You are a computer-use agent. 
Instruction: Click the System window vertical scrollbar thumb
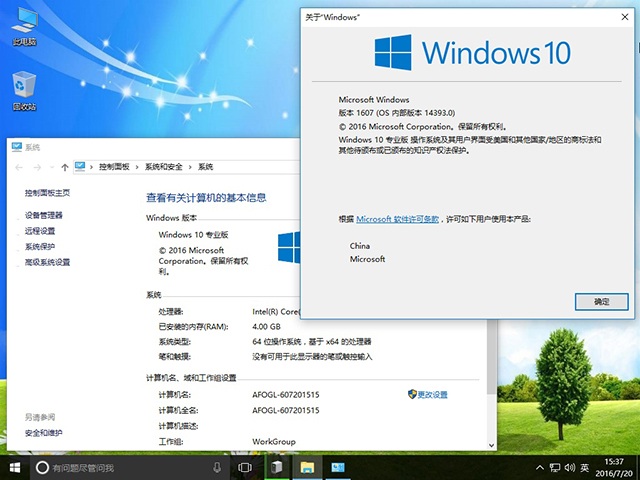tap(491, 357)
